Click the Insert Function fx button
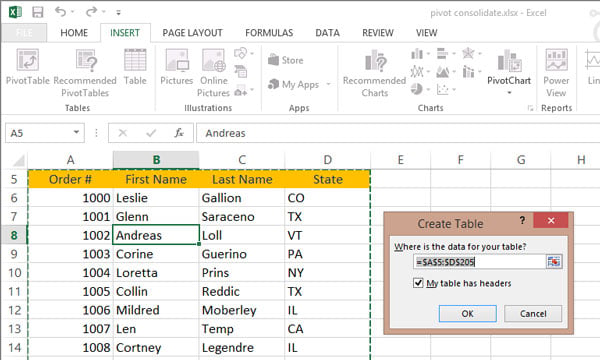The image size is (600, 360). (x=179, y=133)
